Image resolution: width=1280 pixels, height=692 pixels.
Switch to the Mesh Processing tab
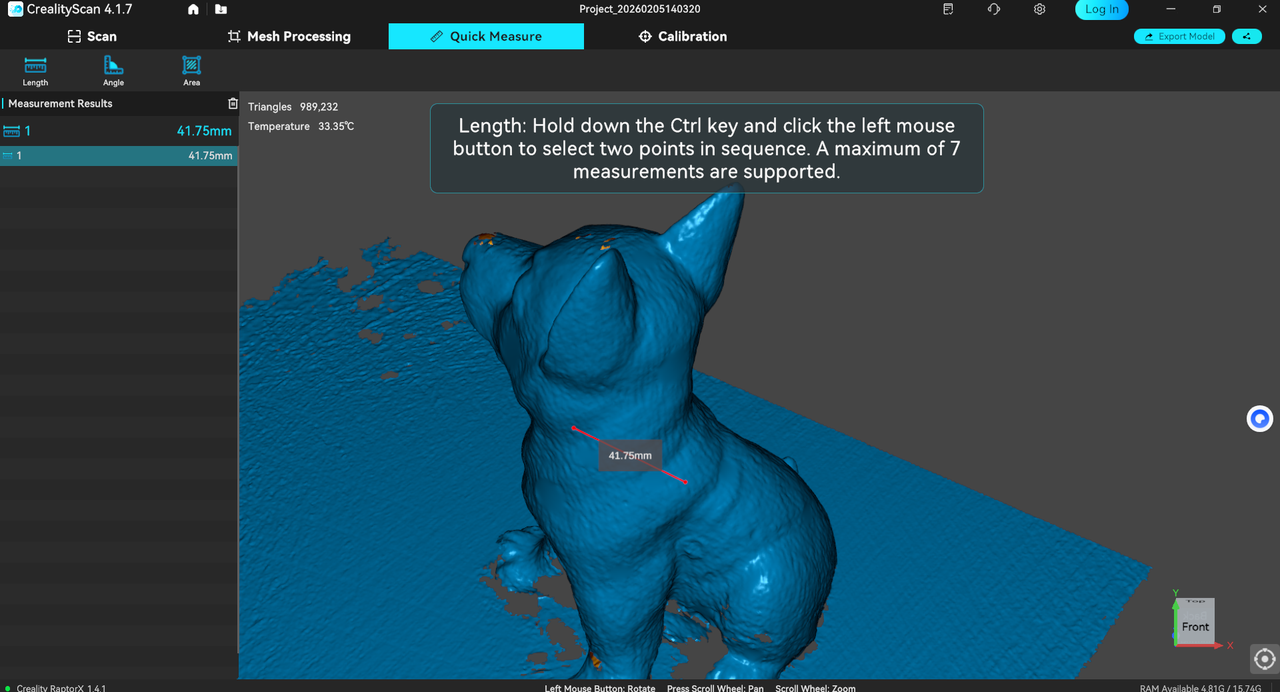pos(289,37)
